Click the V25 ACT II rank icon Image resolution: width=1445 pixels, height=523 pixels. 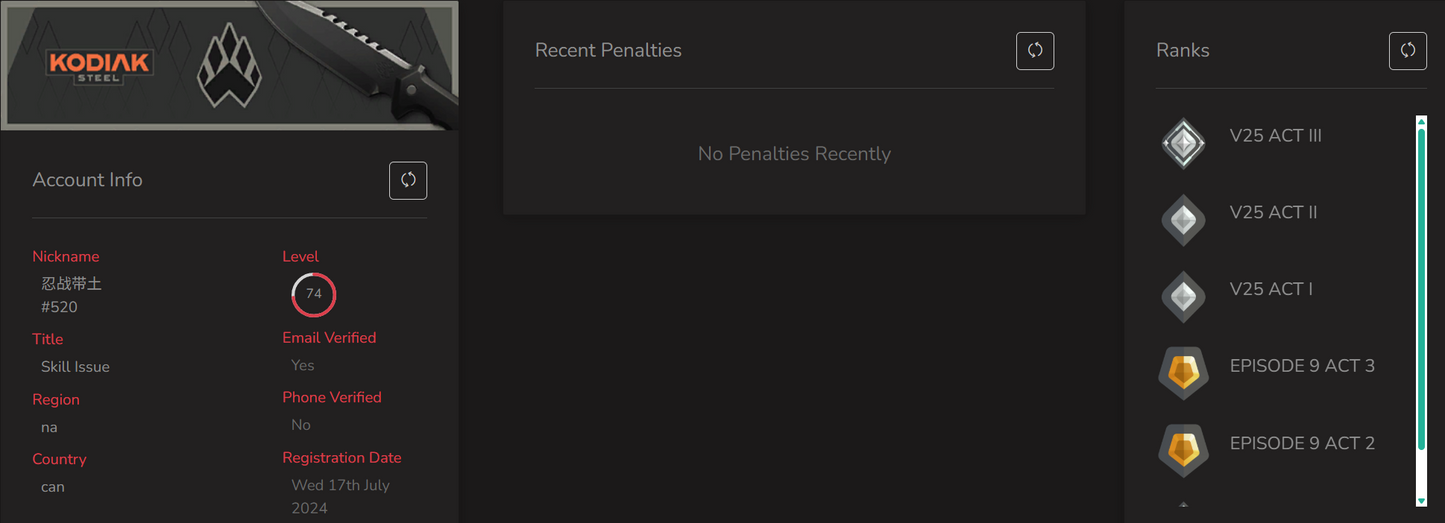point(1183,220)
